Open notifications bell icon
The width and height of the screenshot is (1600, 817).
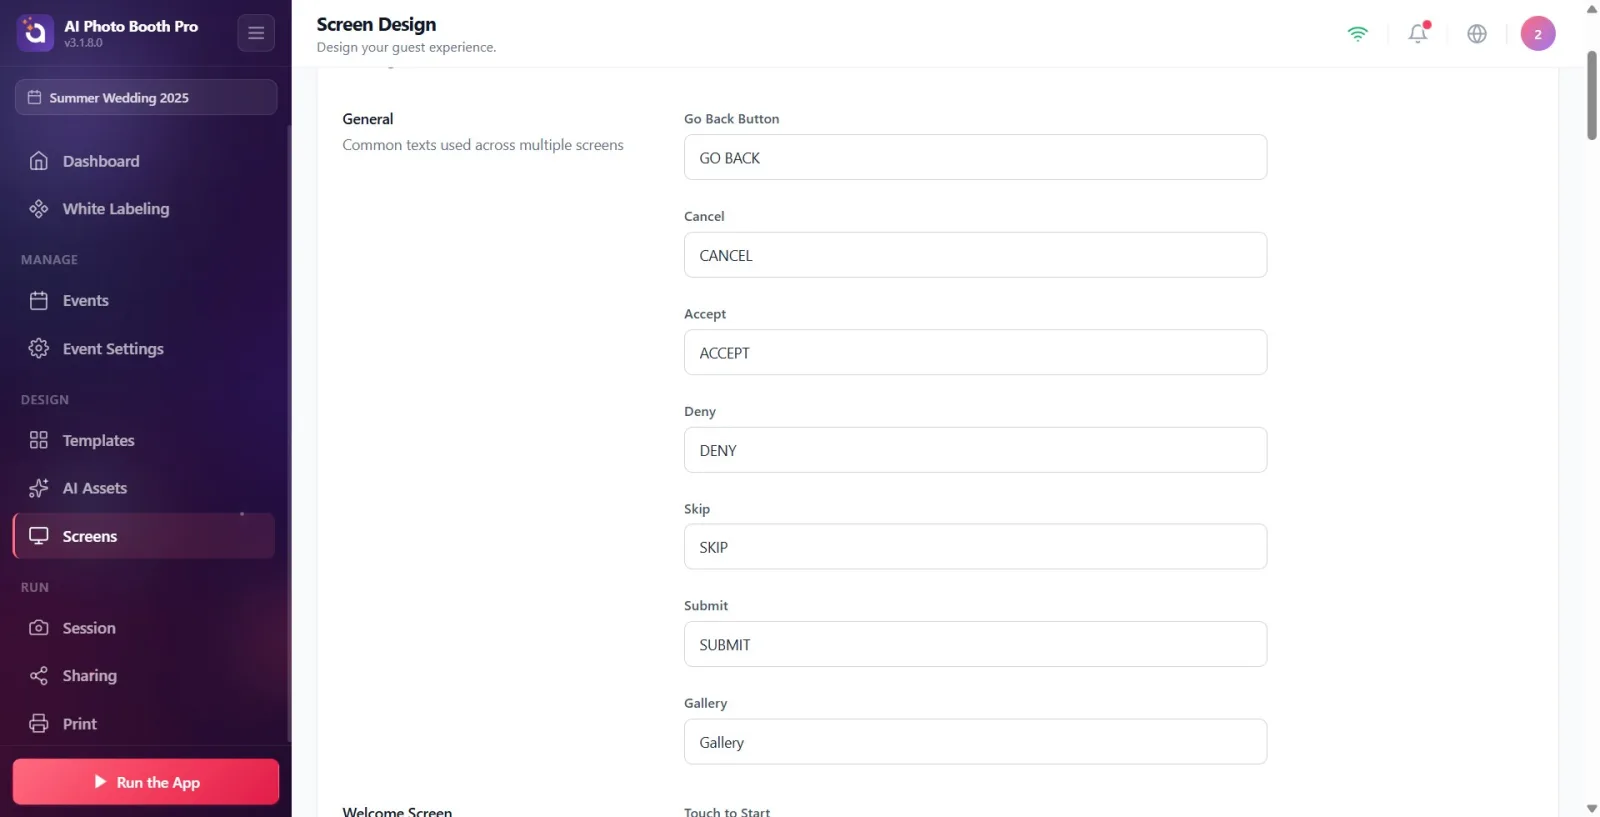click(1418, 33)
